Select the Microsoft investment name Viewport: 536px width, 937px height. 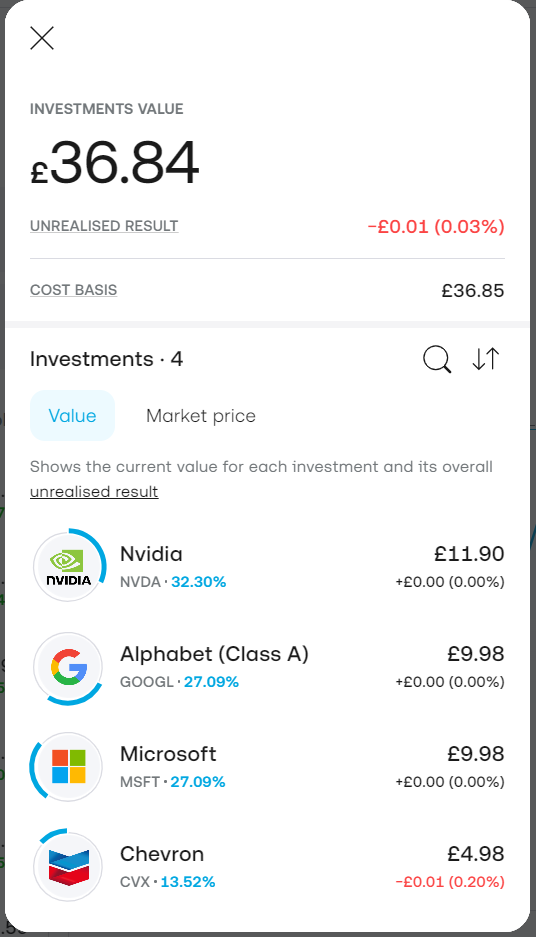click(168, 754)
